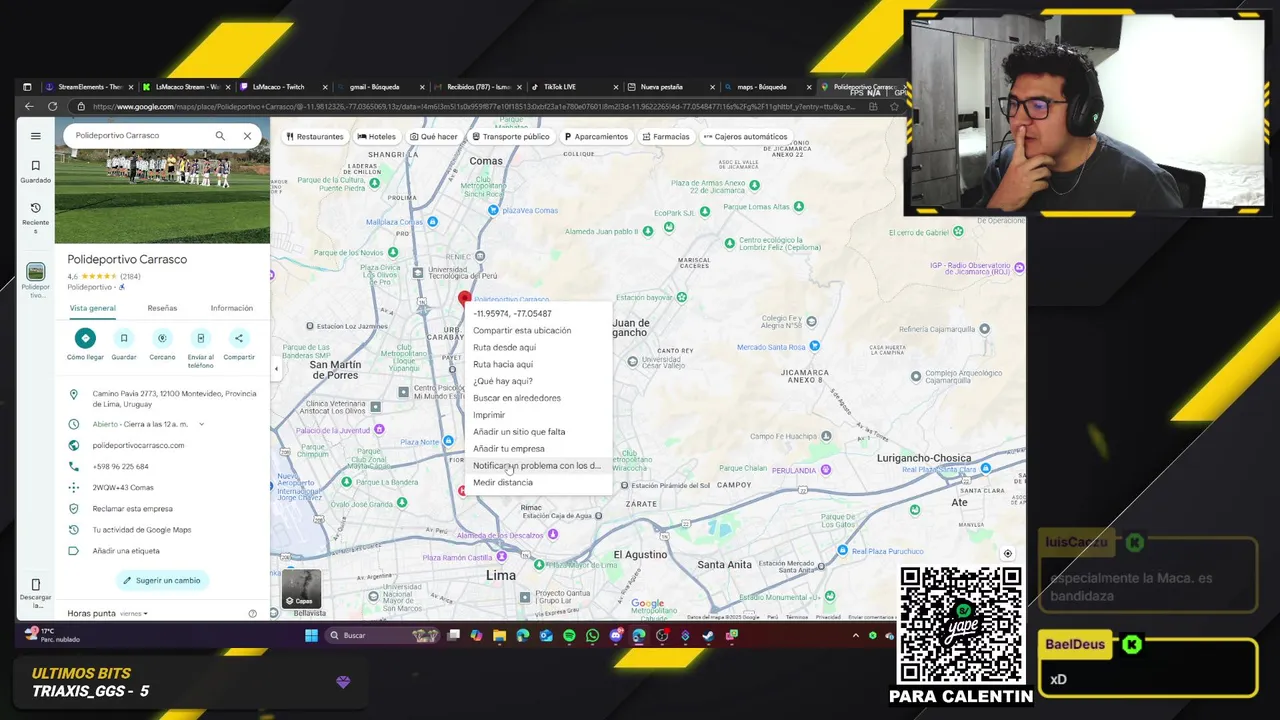Click the Guardar bookmark icon
1280x720 pixels.
[124, 338]
